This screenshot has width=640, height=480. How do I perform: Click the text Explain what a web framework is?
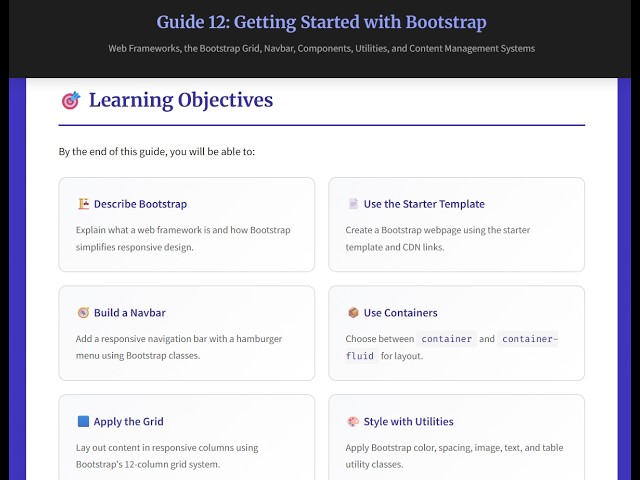pos(183,238)
